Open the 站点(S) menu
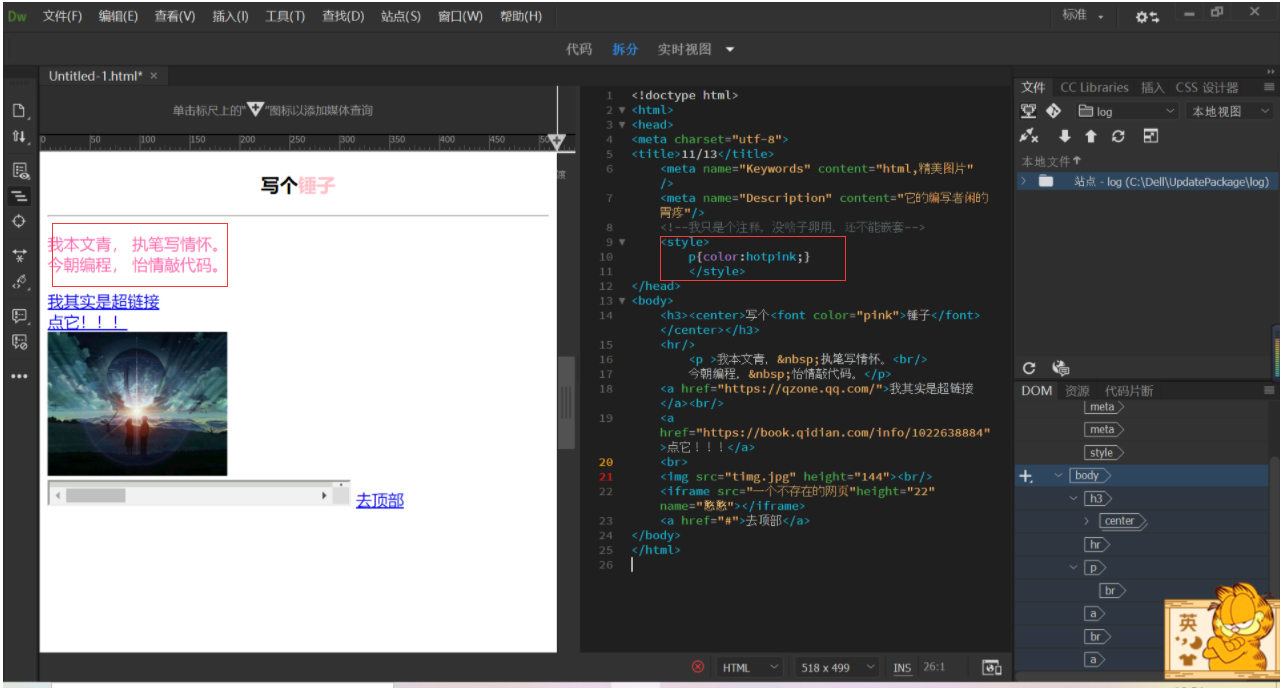This screenshot has height=688, width=1280. coord(401,16)
